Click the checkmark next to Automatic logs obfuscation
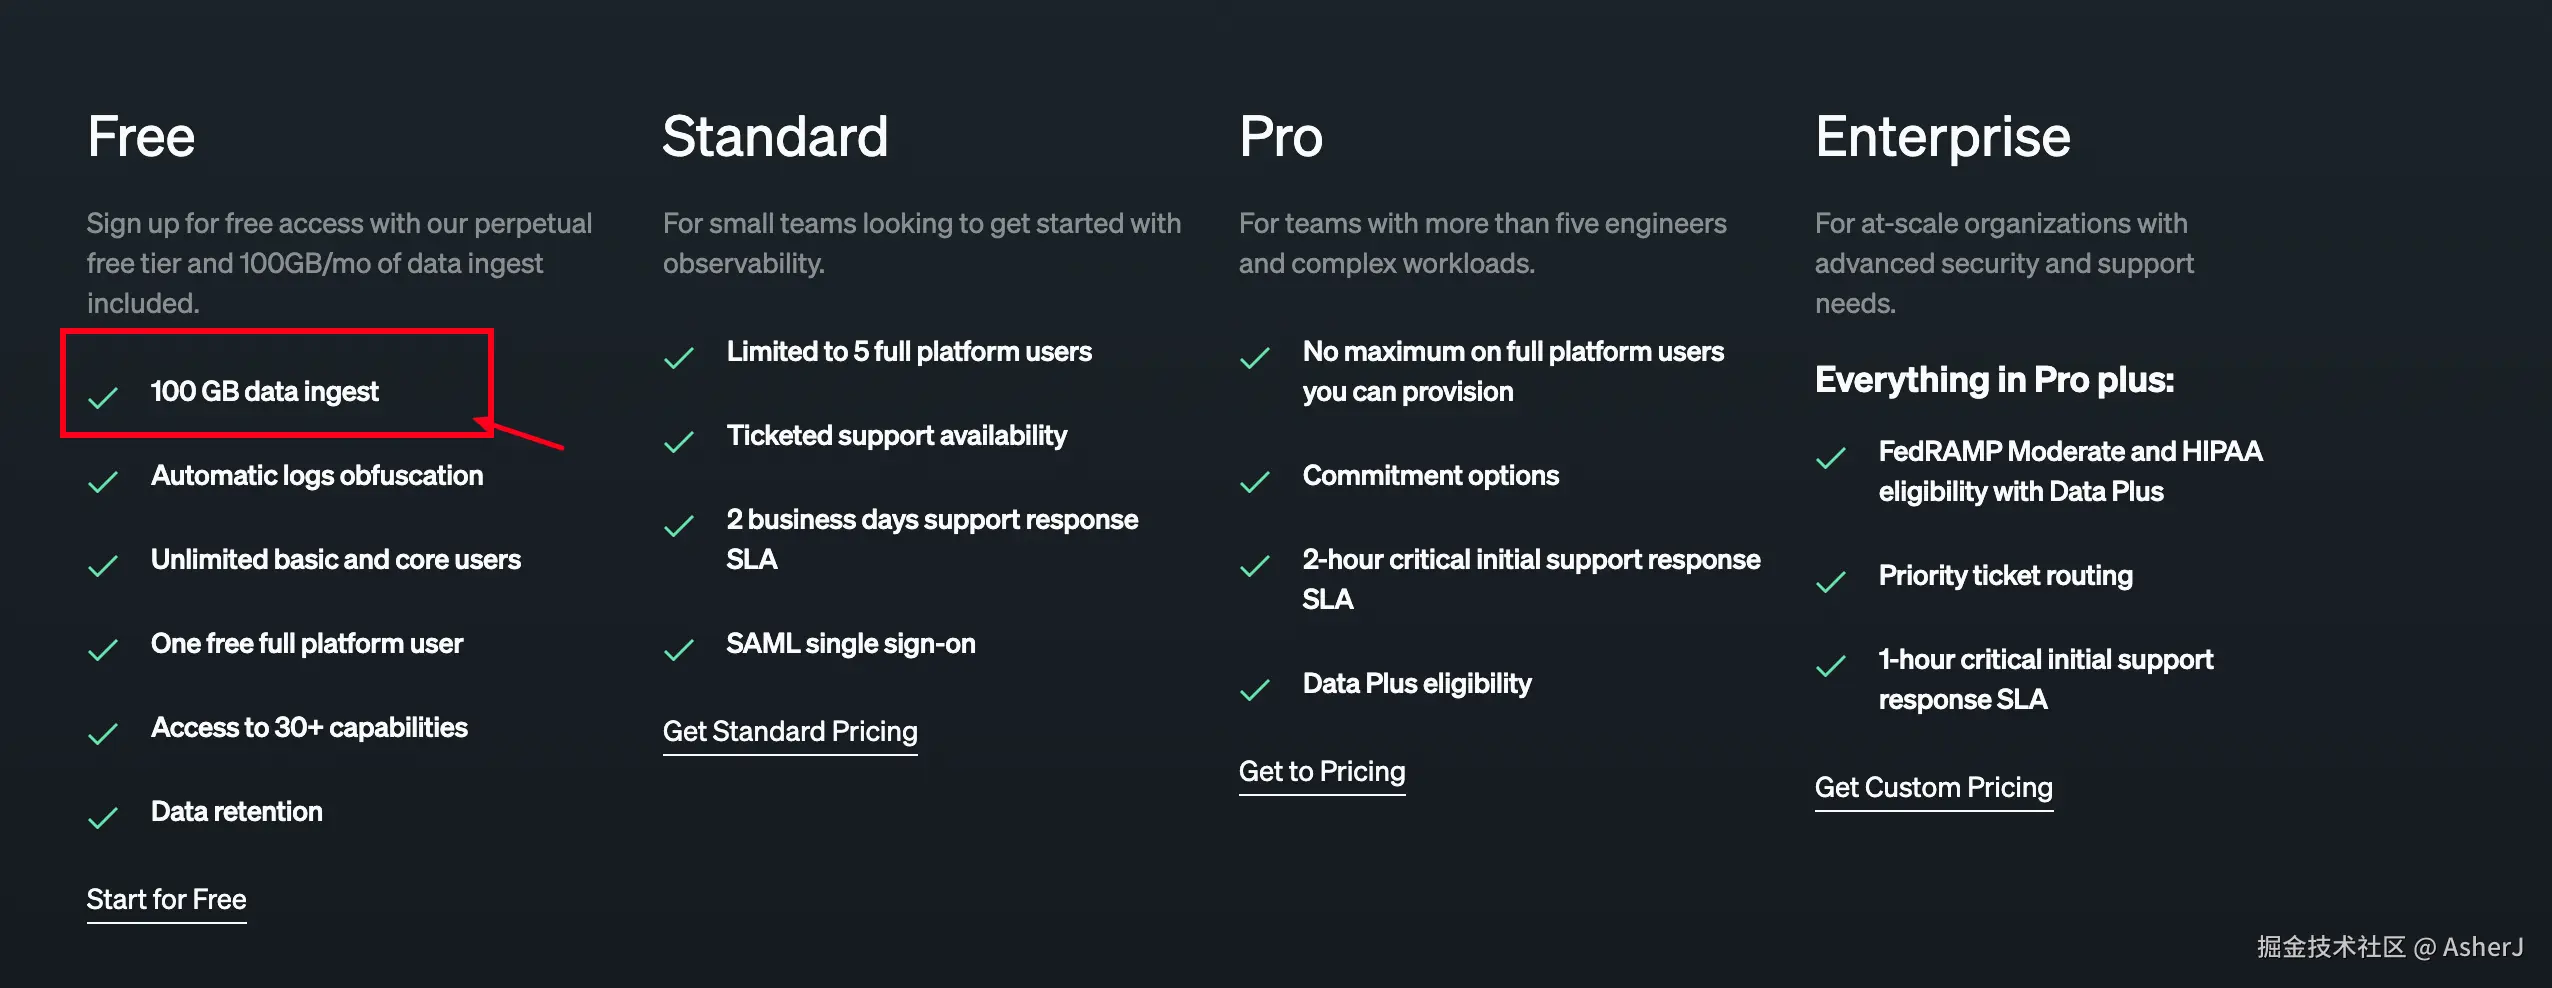This screenshot has width=2552, height=988. click(x=103, y=482)
